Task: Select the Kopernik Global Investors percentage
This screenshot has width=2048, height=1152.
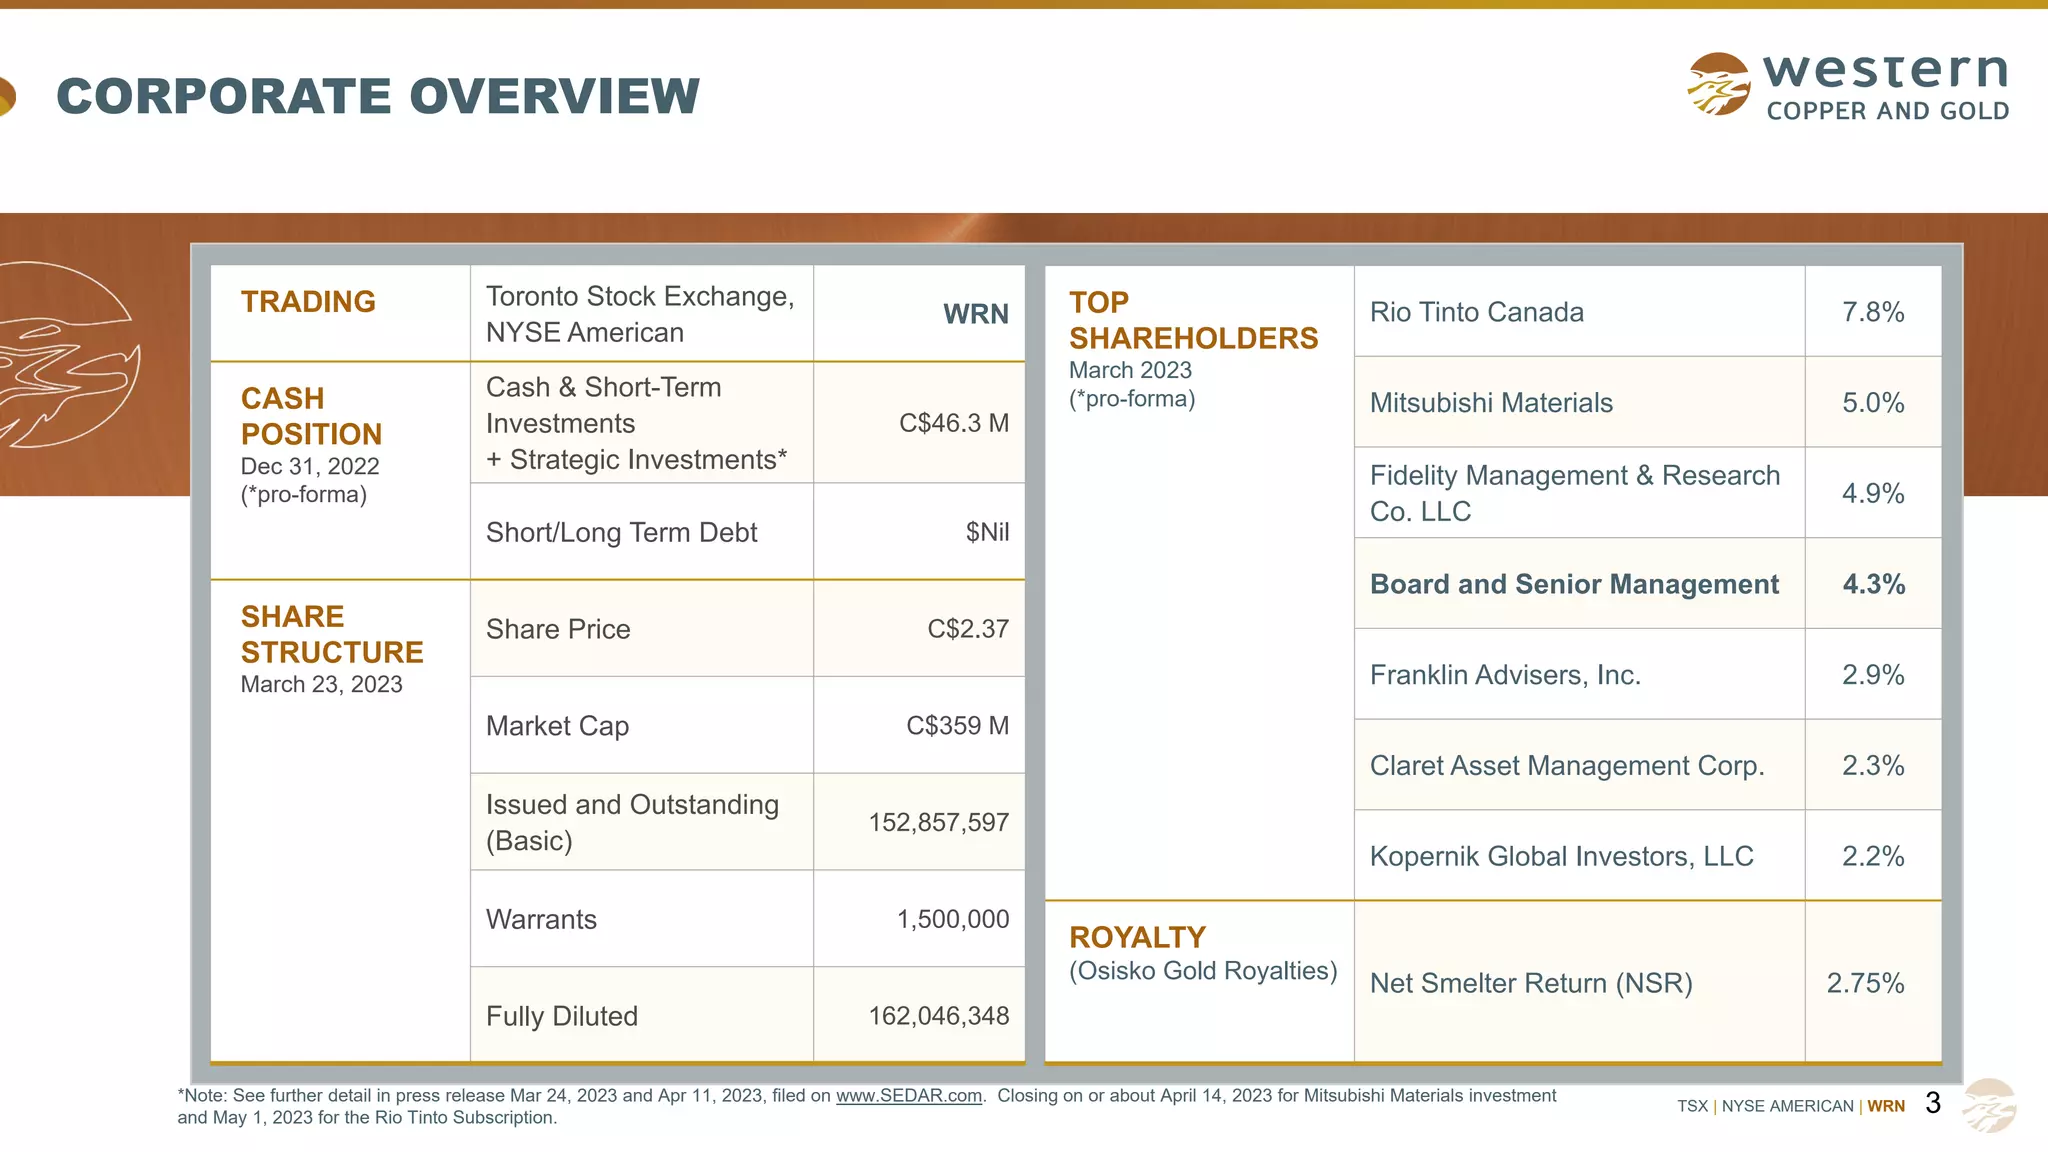Action: click(1872, 856)
